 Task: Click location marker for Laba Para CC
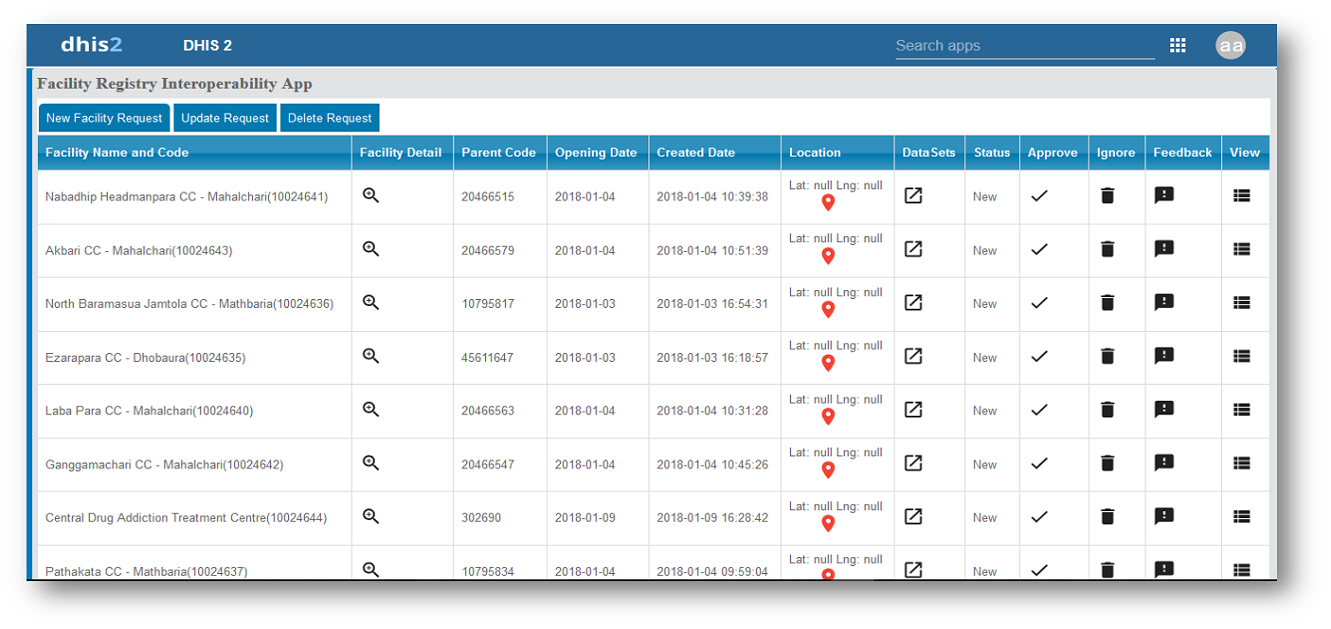[828, 417]
